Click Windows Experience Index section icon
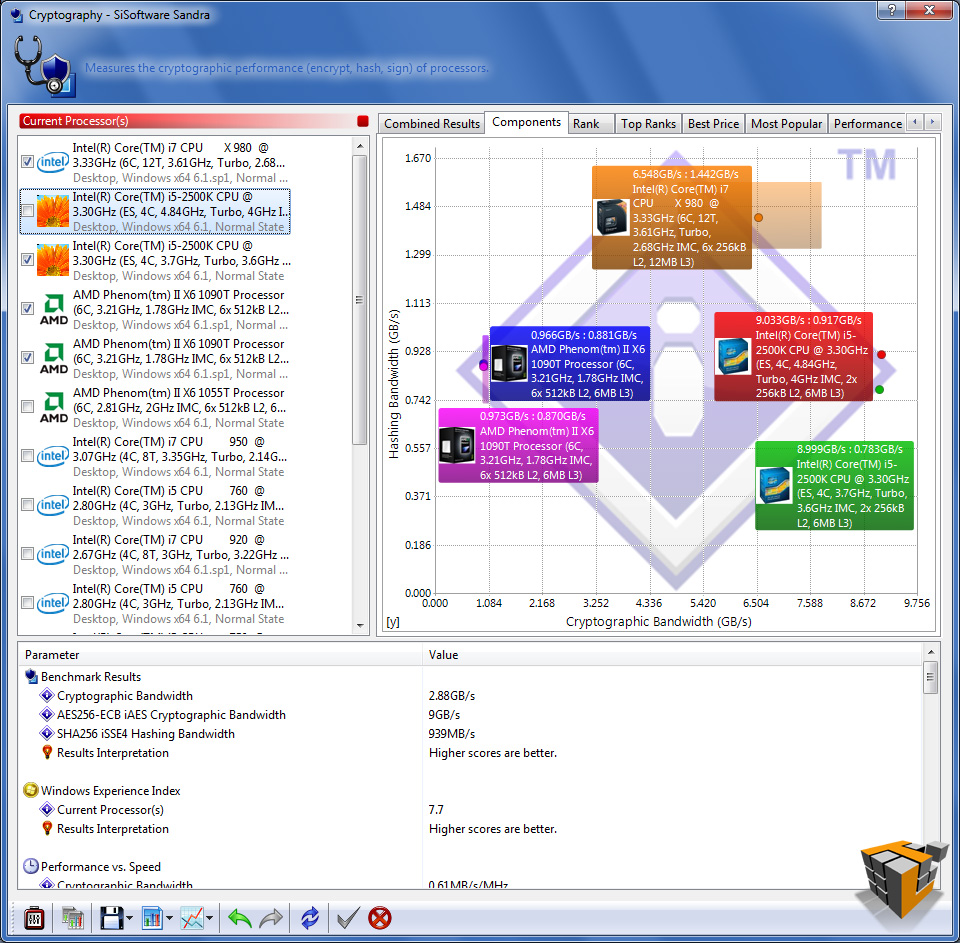 click(31, 791)
